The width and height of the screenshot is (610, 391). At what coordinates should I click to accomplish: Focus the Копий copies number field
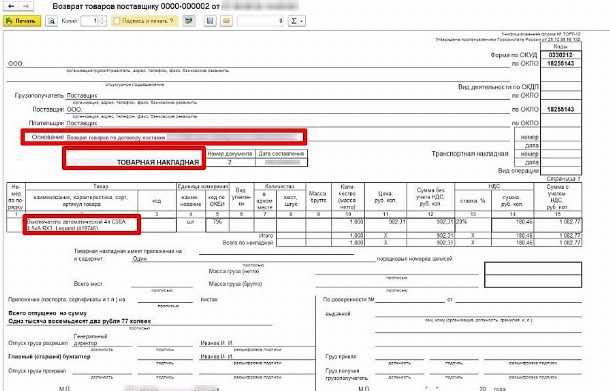(x=89, y=21)
